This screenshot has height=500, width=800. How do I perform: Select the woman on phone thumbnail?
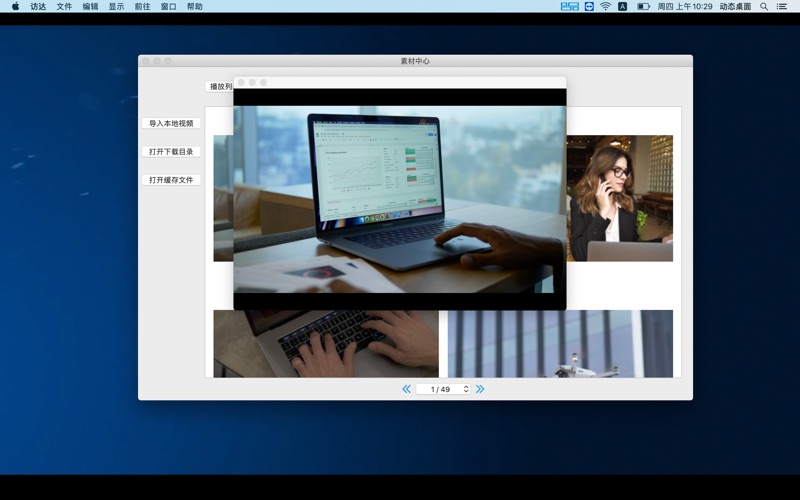[x=620, y=198]
